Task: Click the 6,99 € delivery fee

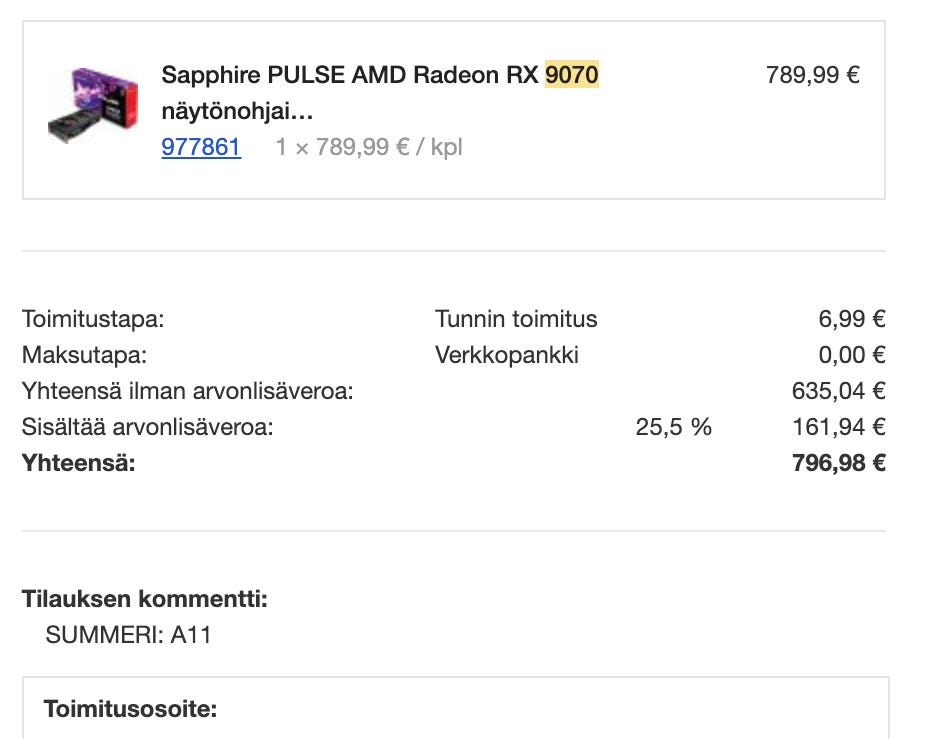Action: coord(852,319)
